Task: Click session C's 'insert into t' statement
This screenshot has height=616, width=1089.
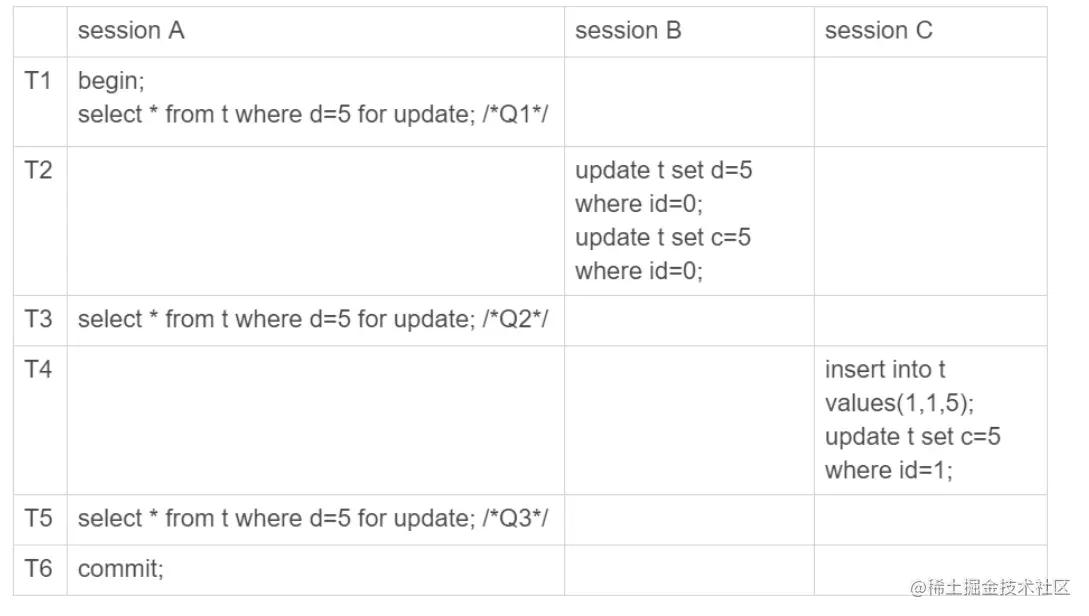Action: click(884, 370)
